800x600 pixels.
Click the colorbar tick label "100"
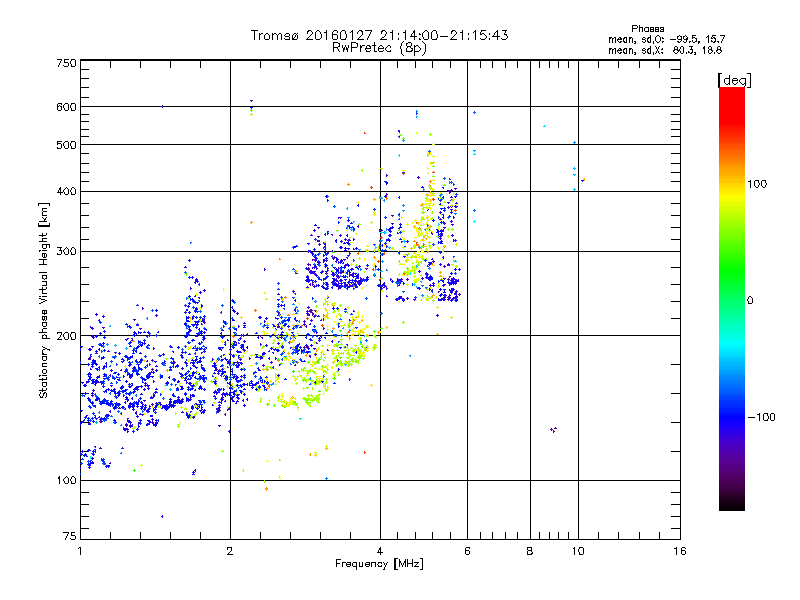coord(757,184)
